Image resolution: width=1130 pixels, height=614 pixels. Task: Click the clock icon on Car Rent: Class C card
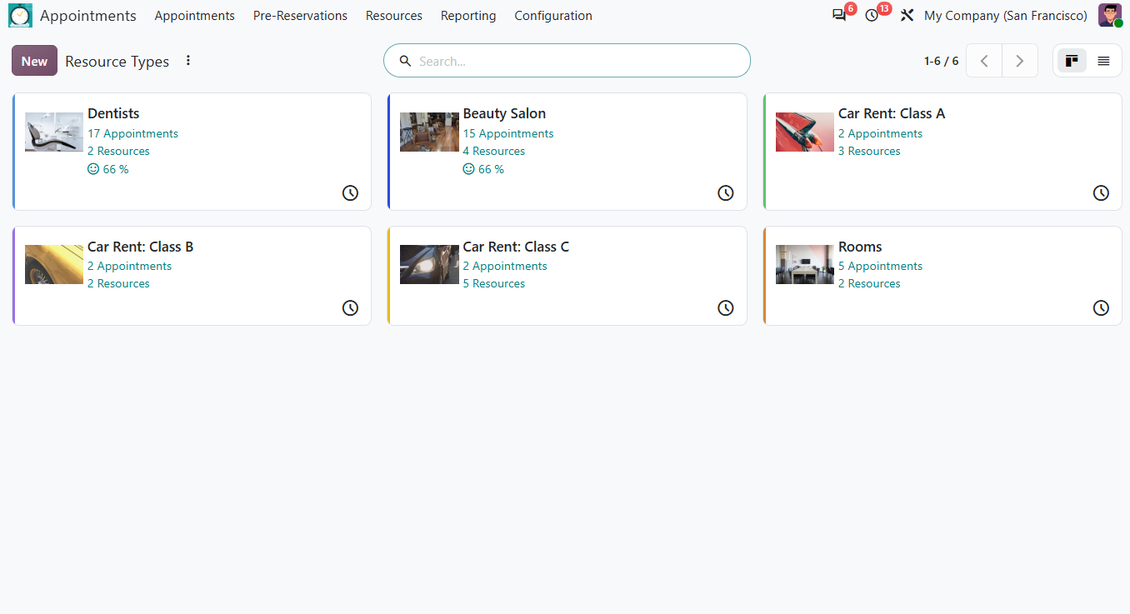[726, 308]
